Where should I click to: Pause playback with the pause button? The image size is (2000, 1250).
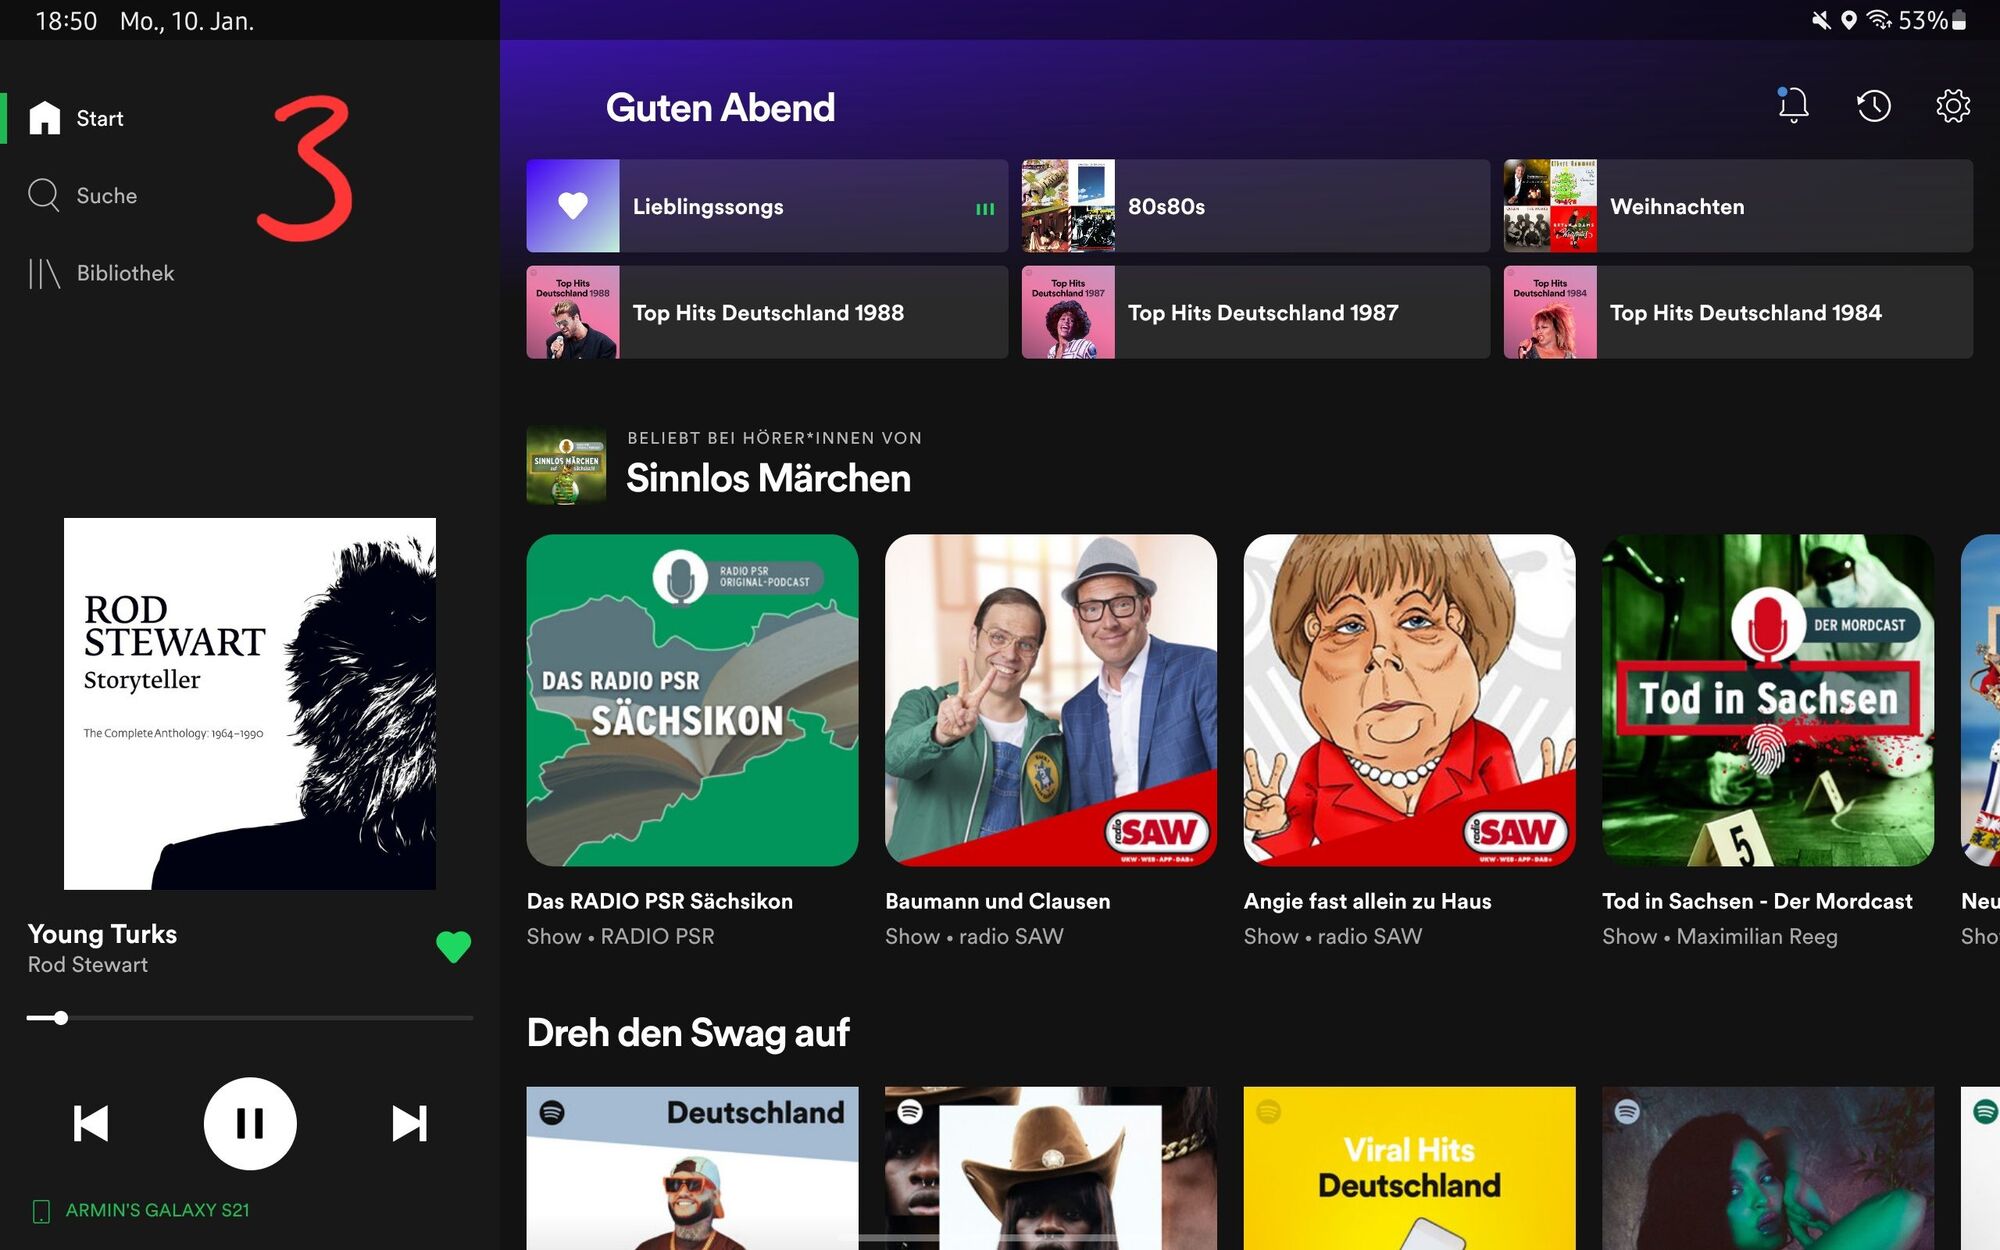coord(250,1123)
